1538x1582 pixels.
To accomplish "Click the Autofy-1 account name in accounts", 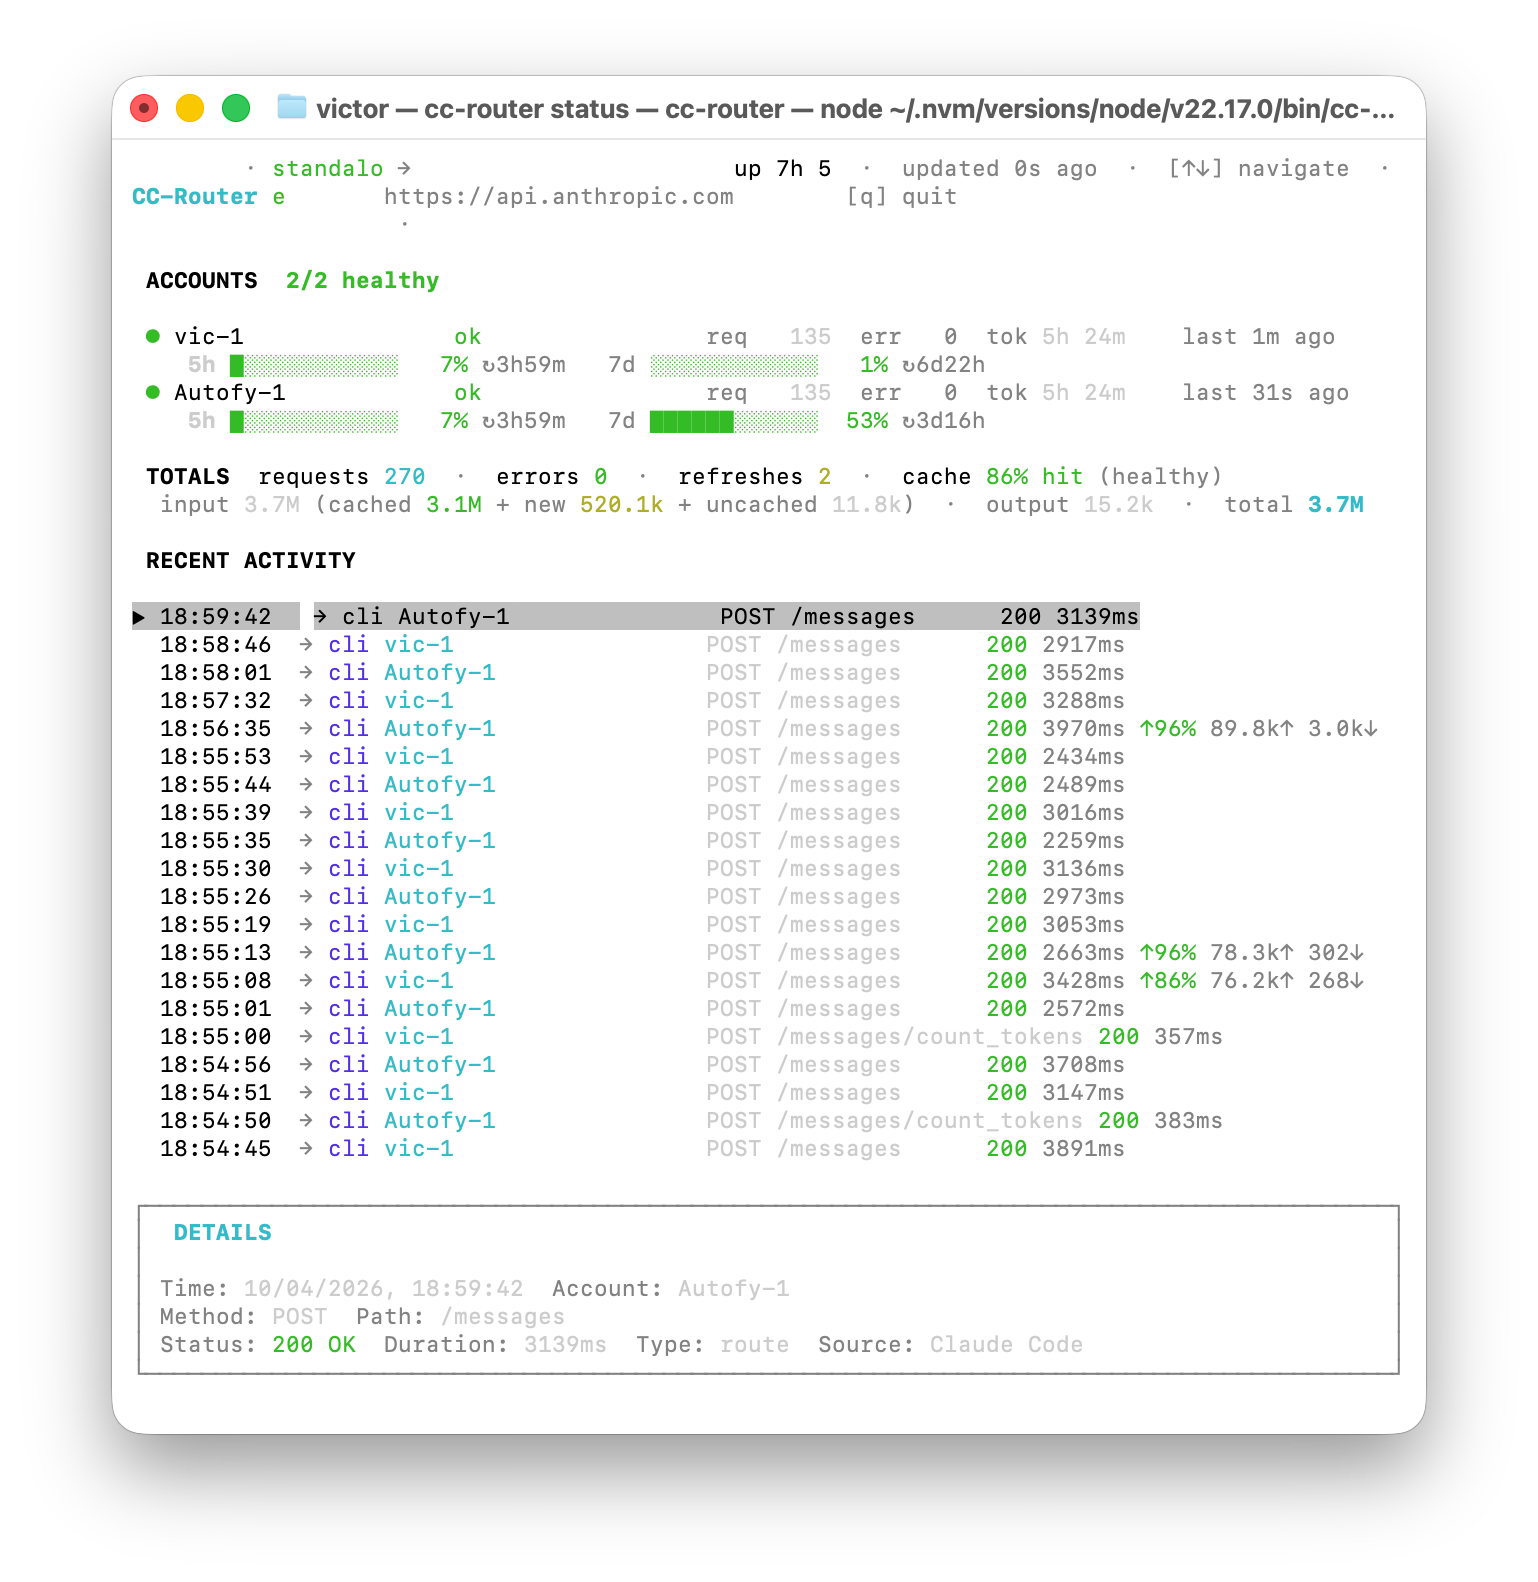I will 230,393.
